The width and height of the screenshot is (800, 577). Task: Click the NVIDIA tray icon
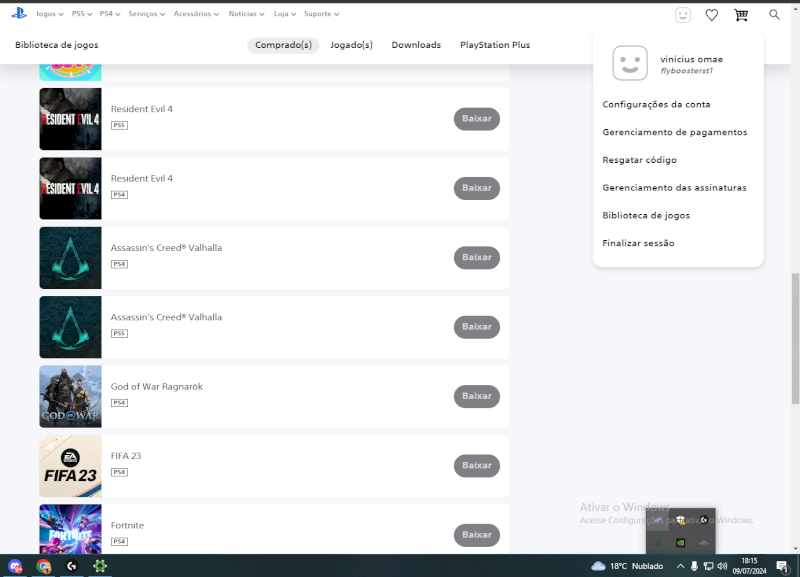pos(681,543)
